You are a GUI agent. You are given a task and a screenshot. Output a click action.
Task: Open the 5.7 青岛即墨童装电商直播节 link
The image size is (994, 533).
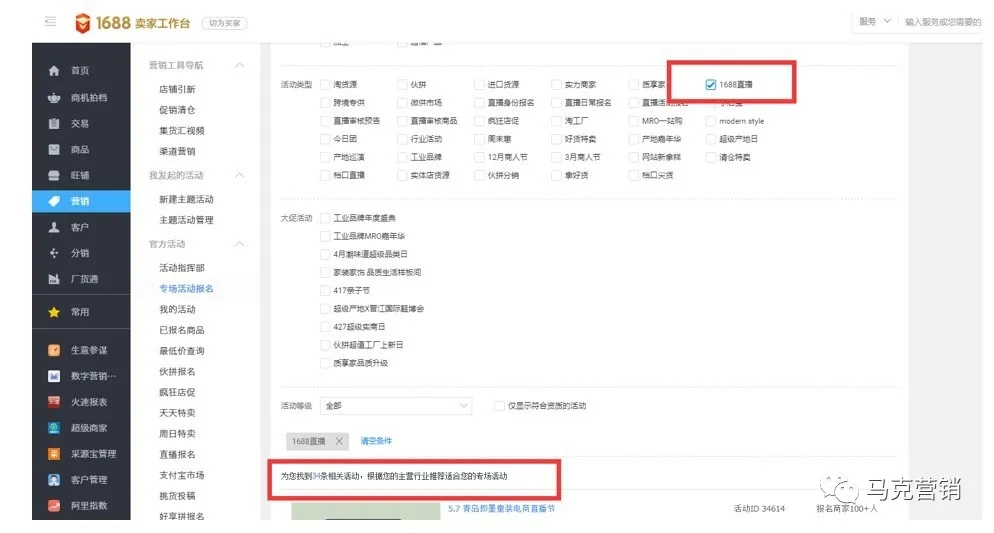click(501, 509)
